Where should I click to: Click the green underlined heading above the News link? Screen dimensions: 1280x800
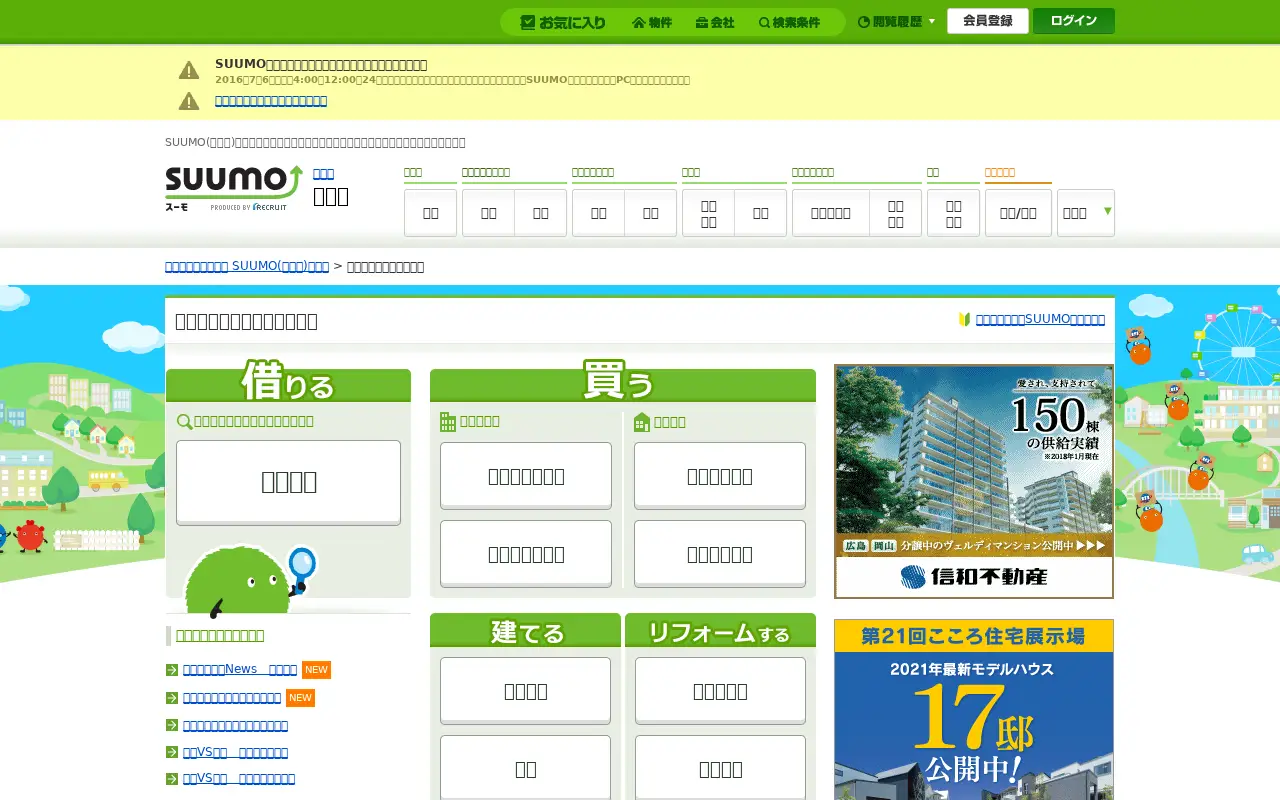(220, 636)
